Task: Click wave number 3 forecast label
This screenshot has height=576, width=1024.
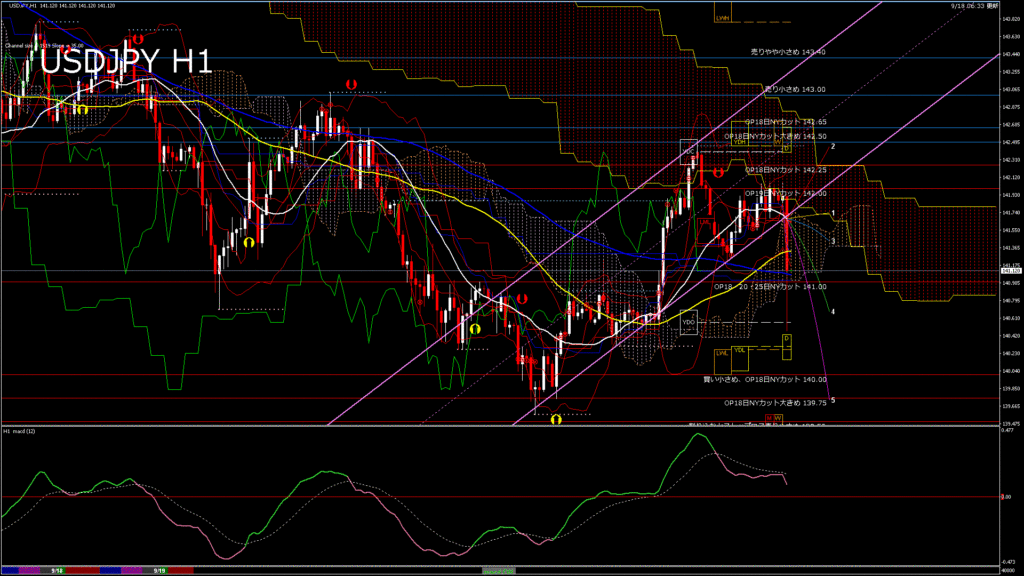Action: 833,242
